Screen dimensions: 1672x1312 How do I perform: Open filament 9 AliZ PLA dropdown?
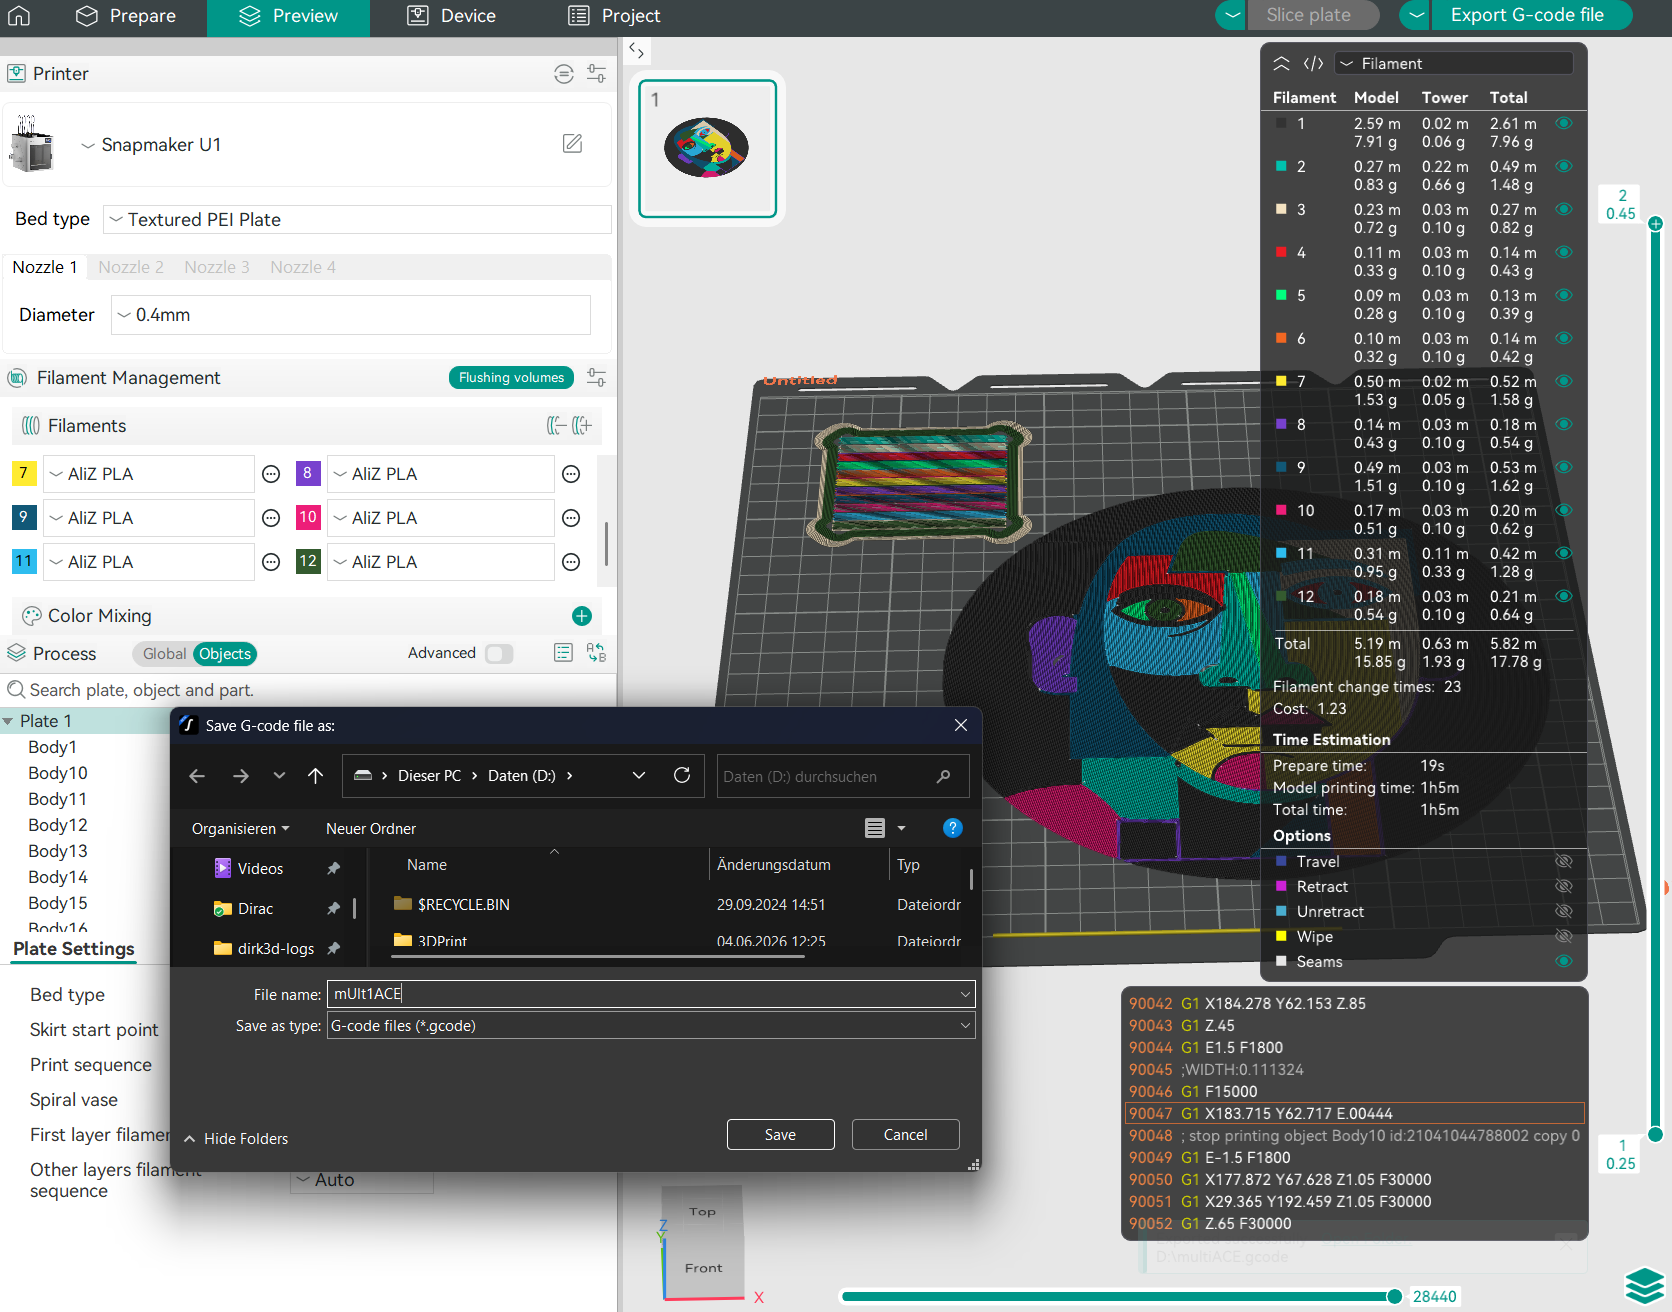[148, 518]
